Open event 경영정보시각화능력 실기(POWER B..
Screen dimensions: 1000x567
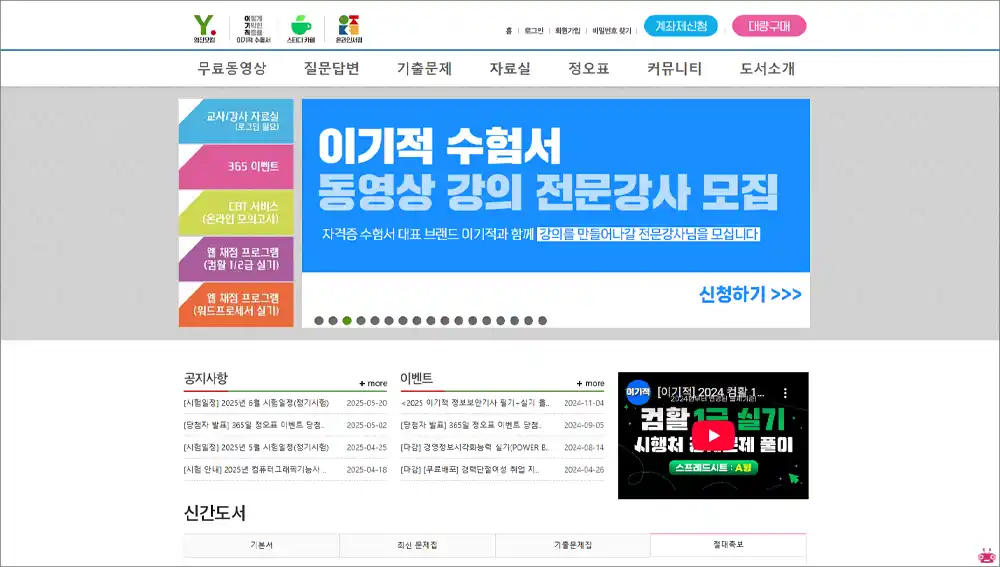coord(474,447)
